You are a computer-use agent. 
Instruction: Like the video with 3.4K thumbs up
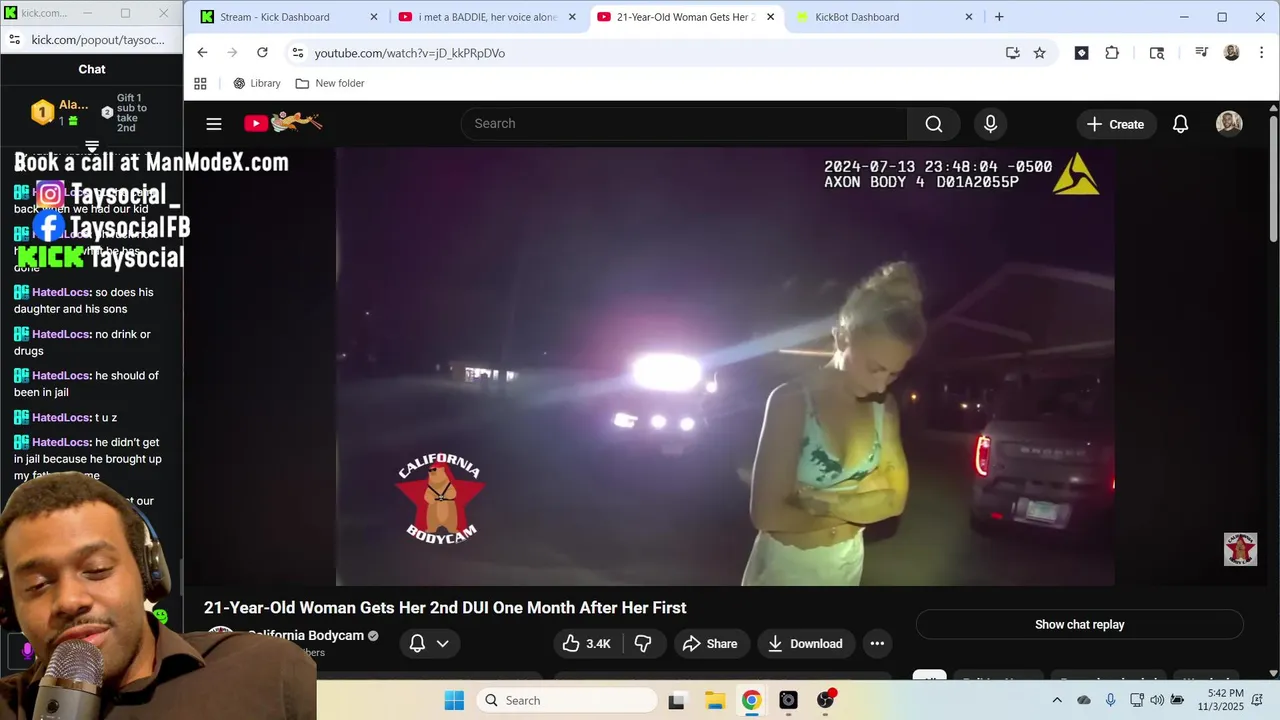[x=586, y=644]
